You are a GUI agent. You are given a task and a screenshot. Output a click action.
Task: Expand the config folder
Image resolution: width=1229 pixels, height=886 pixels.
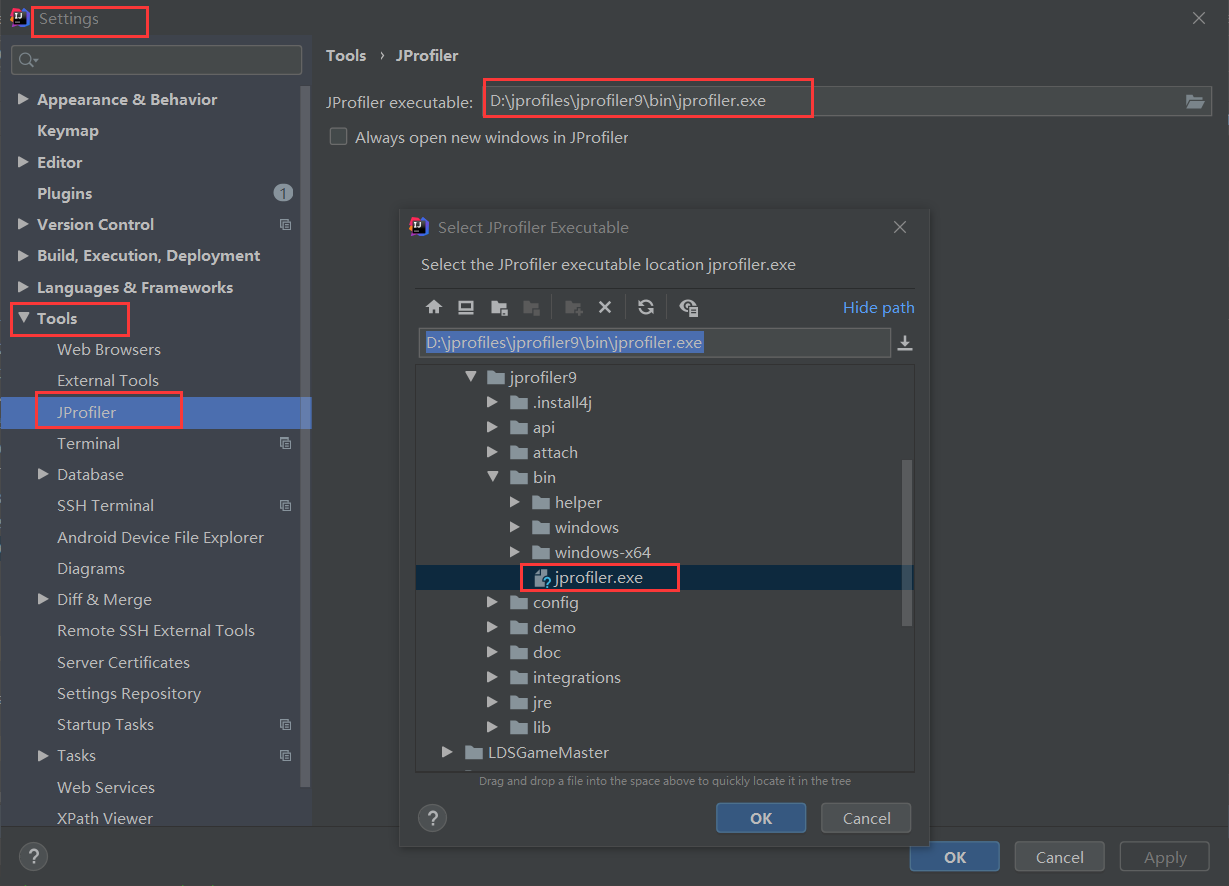click(x=492, y=602)
